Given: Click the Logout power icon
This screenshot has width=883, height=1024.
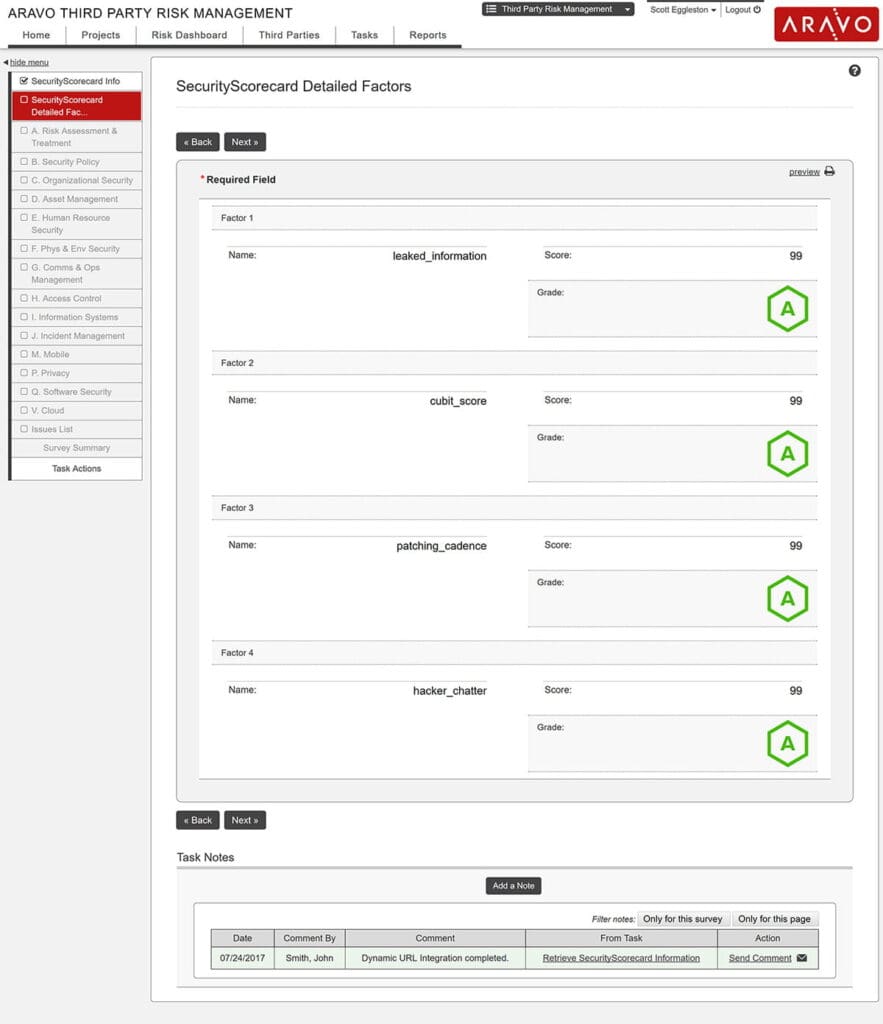Looking at the screenshot, I should click(758, 10).
